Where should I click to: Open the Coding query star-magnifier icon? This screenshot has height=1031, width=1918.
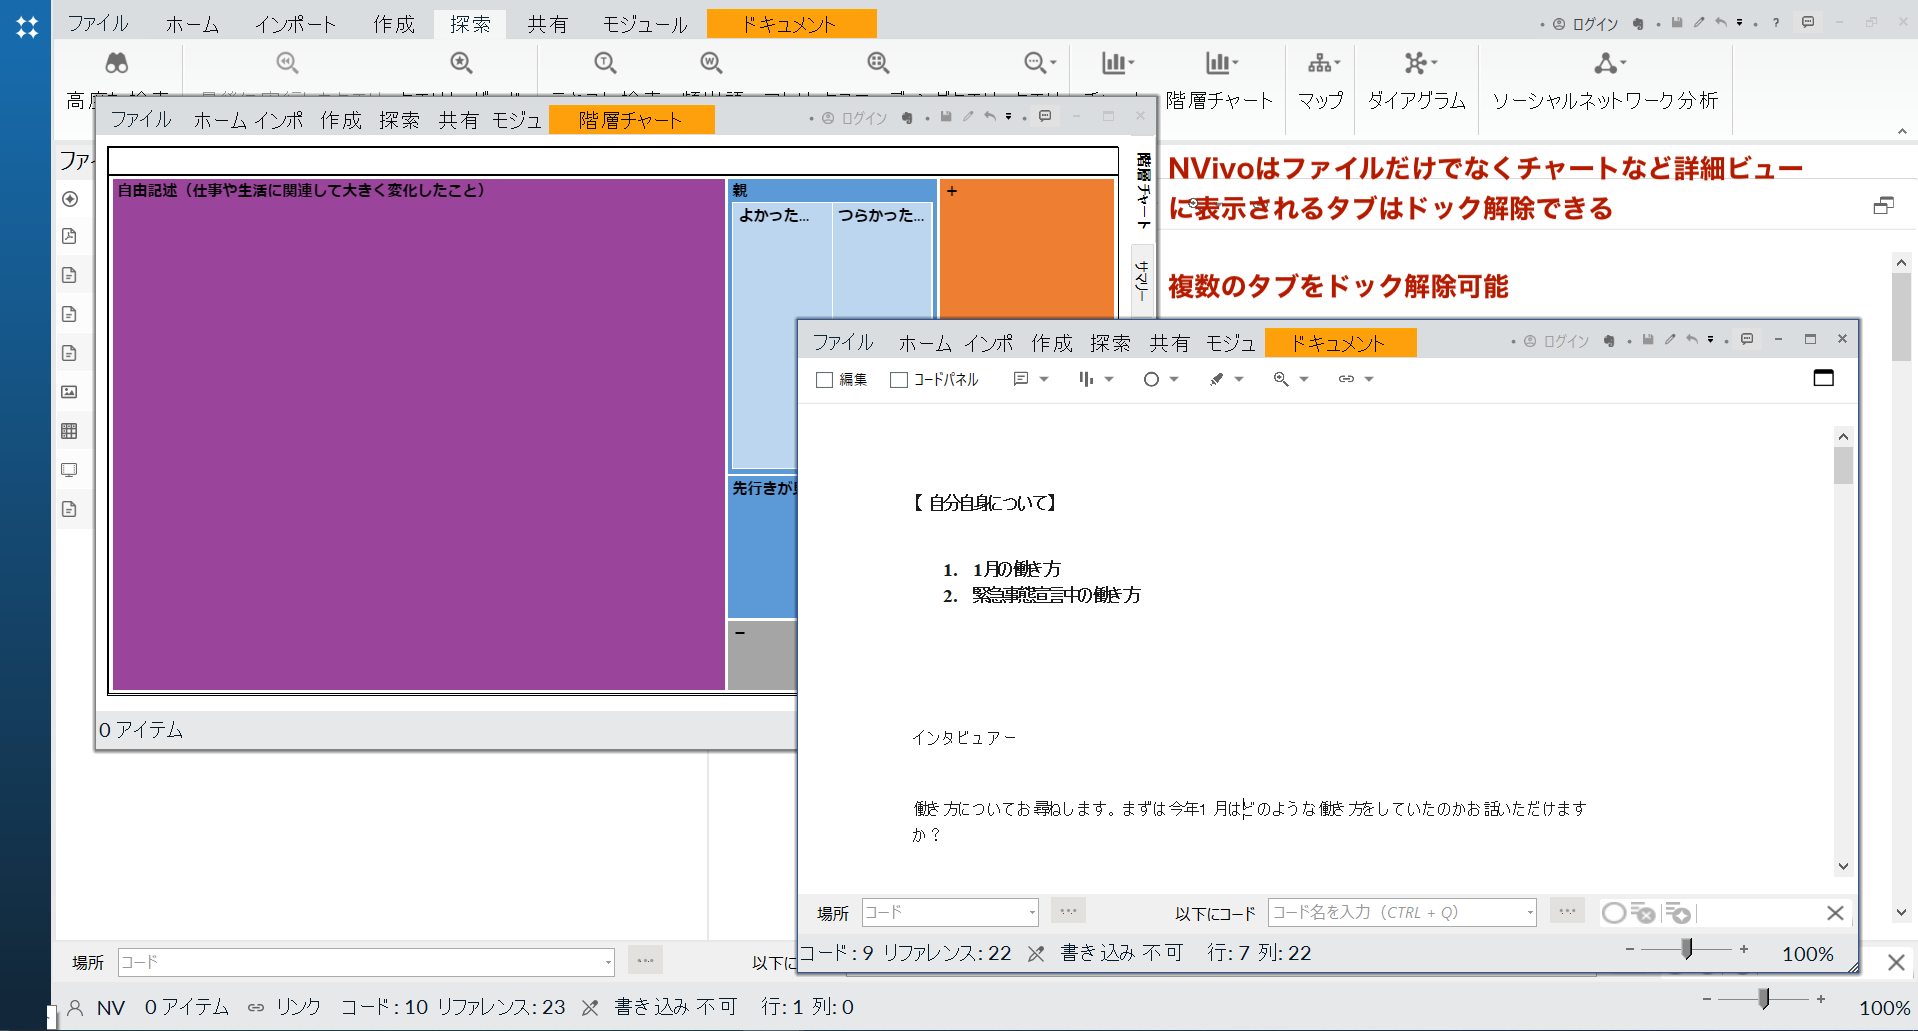pyautogui.click(x=461, y=63)
